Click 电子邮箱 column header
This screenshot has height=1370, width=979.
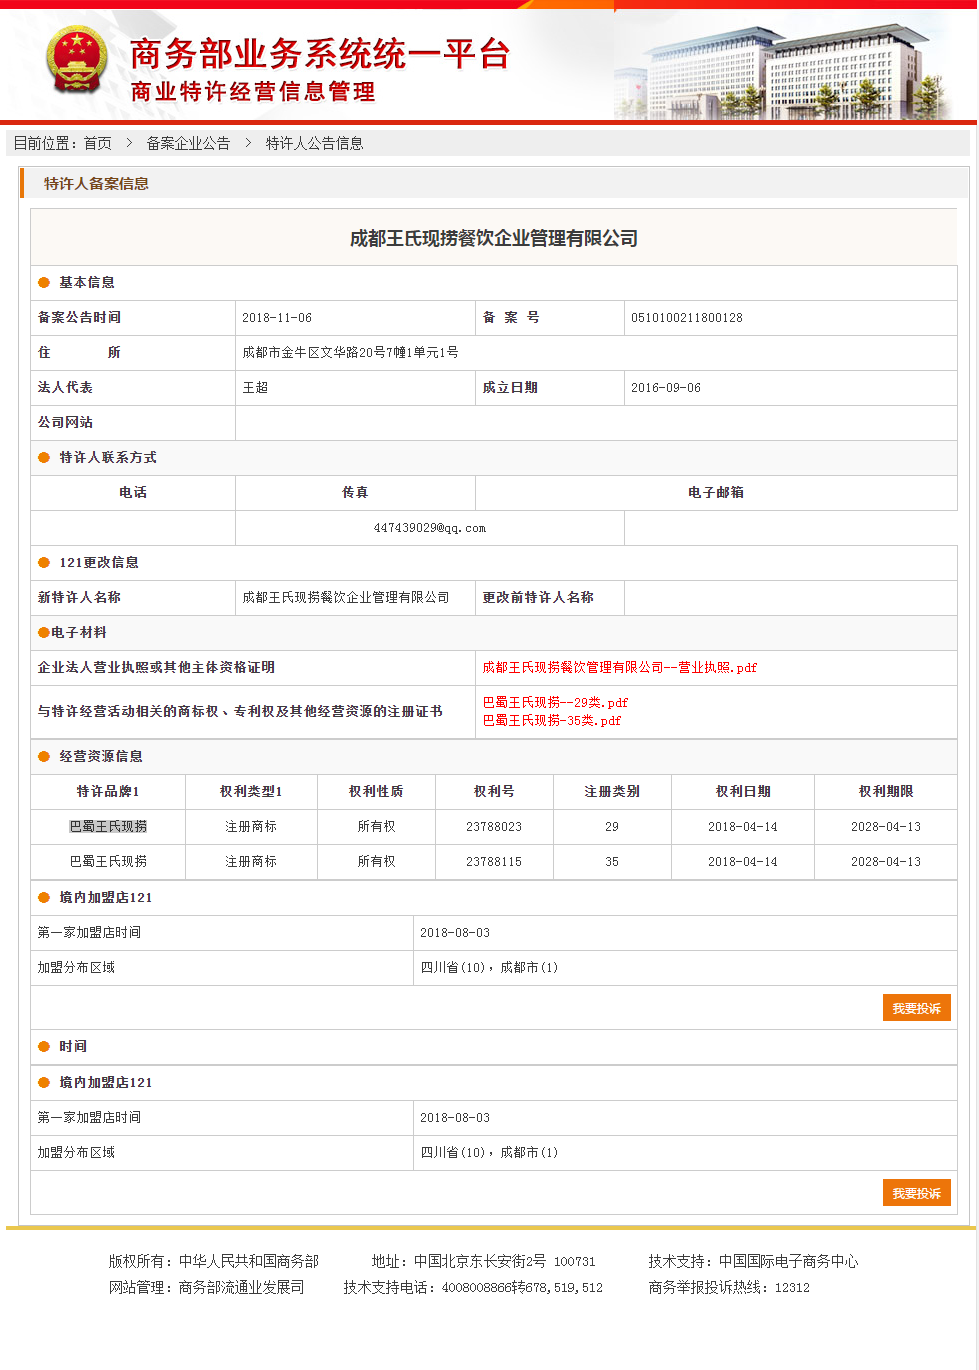point(716,493)
